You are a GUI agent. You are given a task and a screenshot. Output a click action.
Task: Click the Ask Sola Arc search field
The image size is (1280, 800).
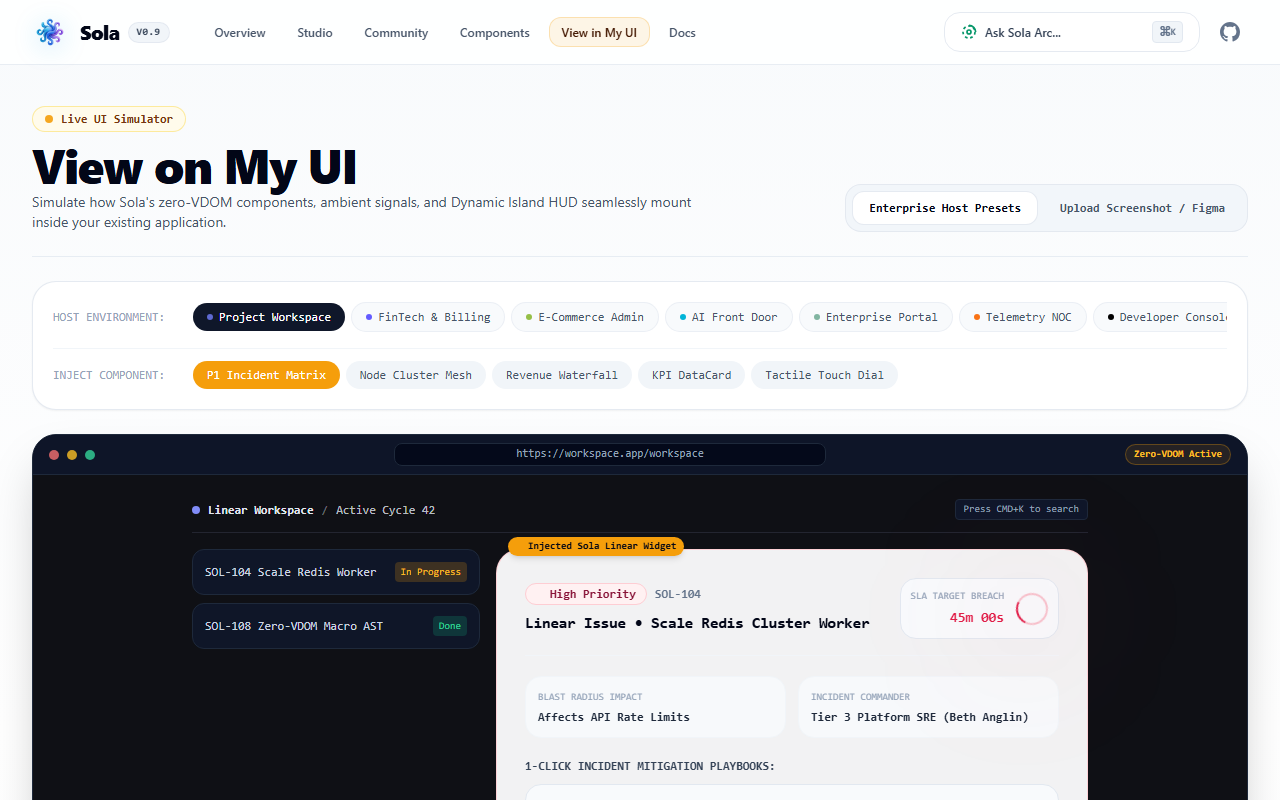point(1071,32)
